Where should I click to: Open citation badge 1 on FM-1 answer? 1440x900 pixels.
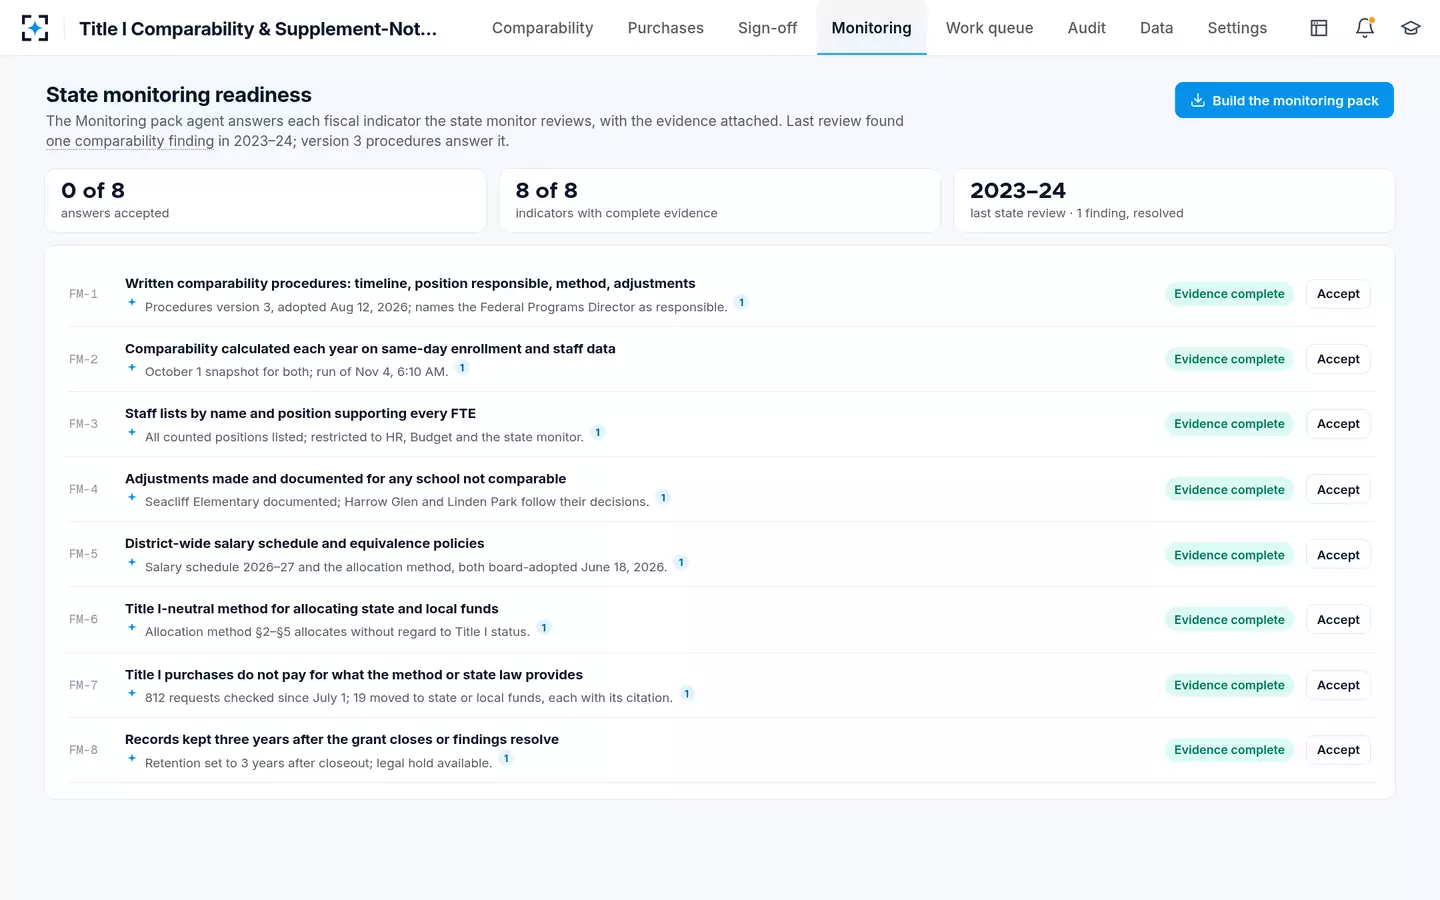click(x=741, y=302)
